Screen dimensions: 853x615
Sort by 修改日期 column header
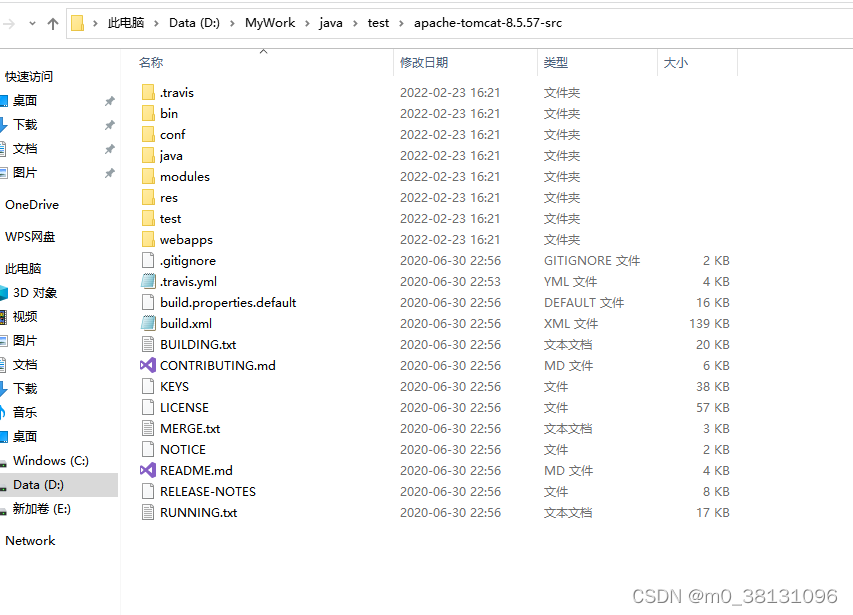coord(424,63)
